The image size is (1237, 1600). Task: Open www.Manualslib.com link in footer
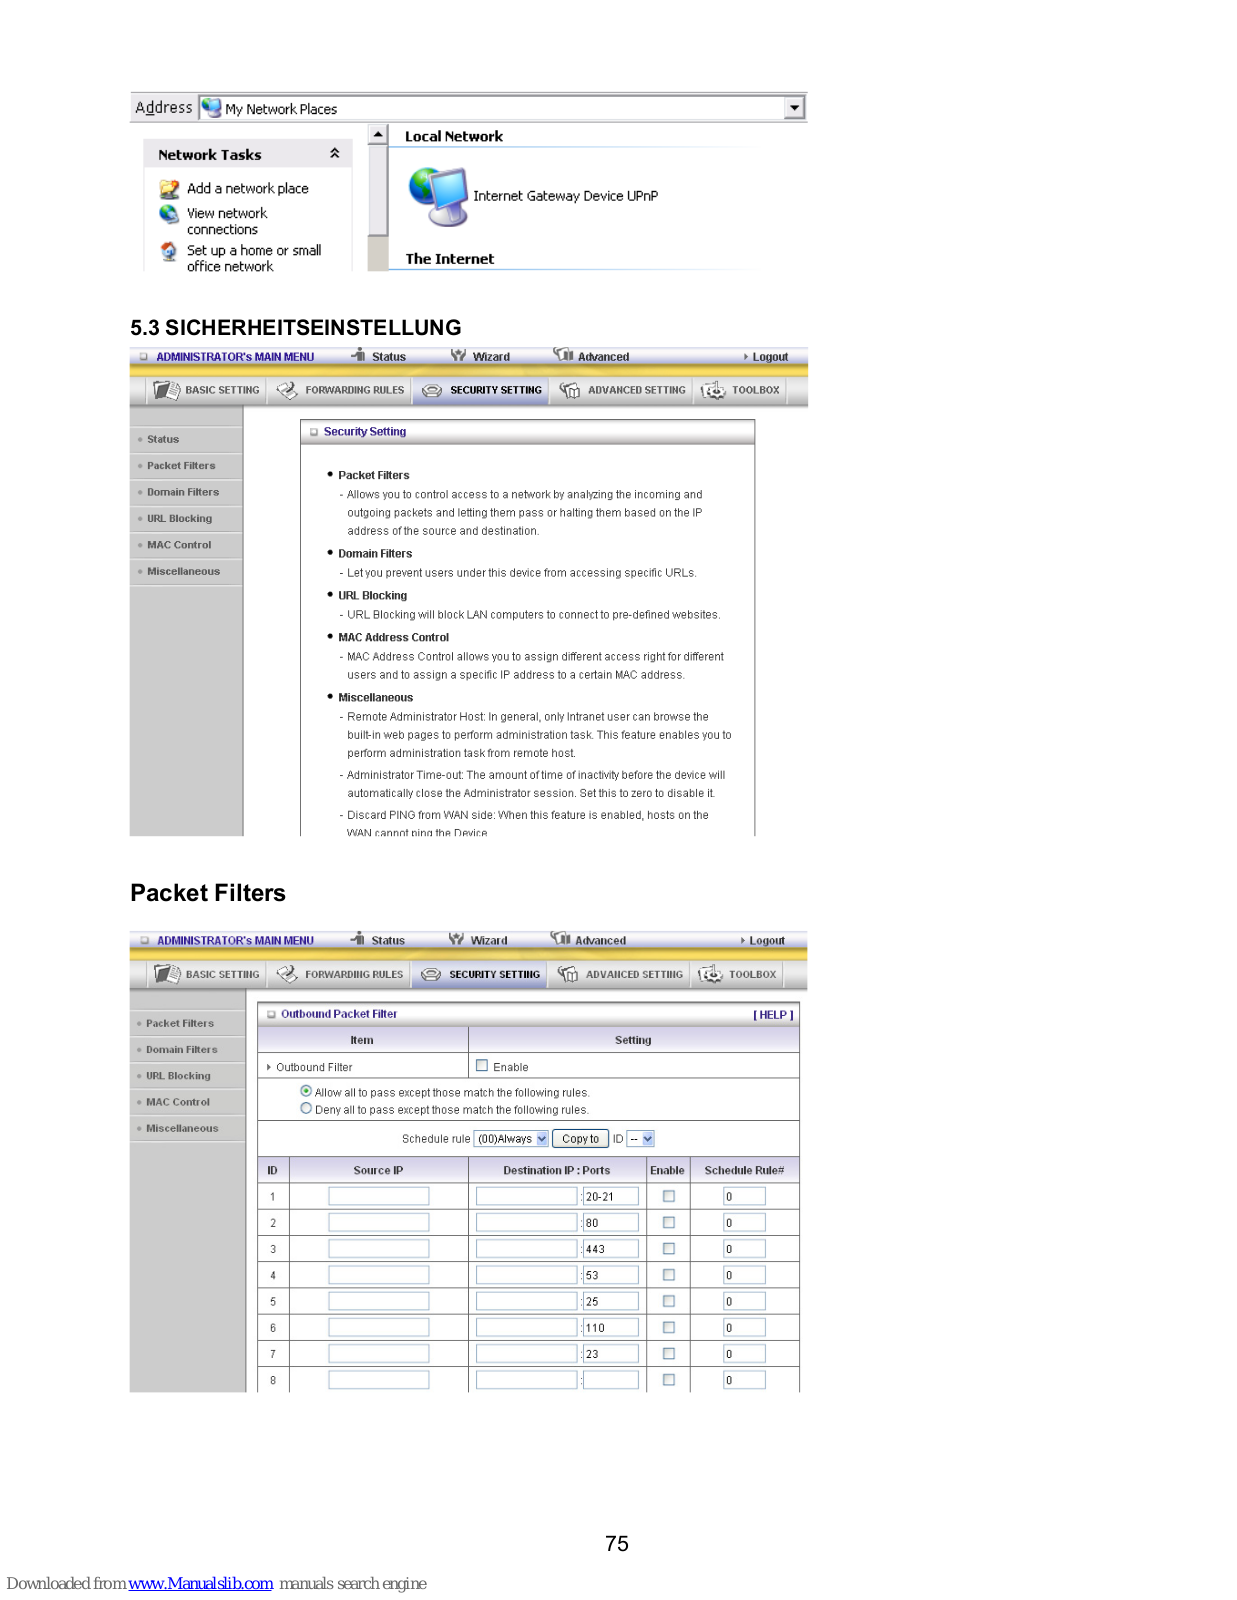pyautogui.click(x=201, y=1583)
